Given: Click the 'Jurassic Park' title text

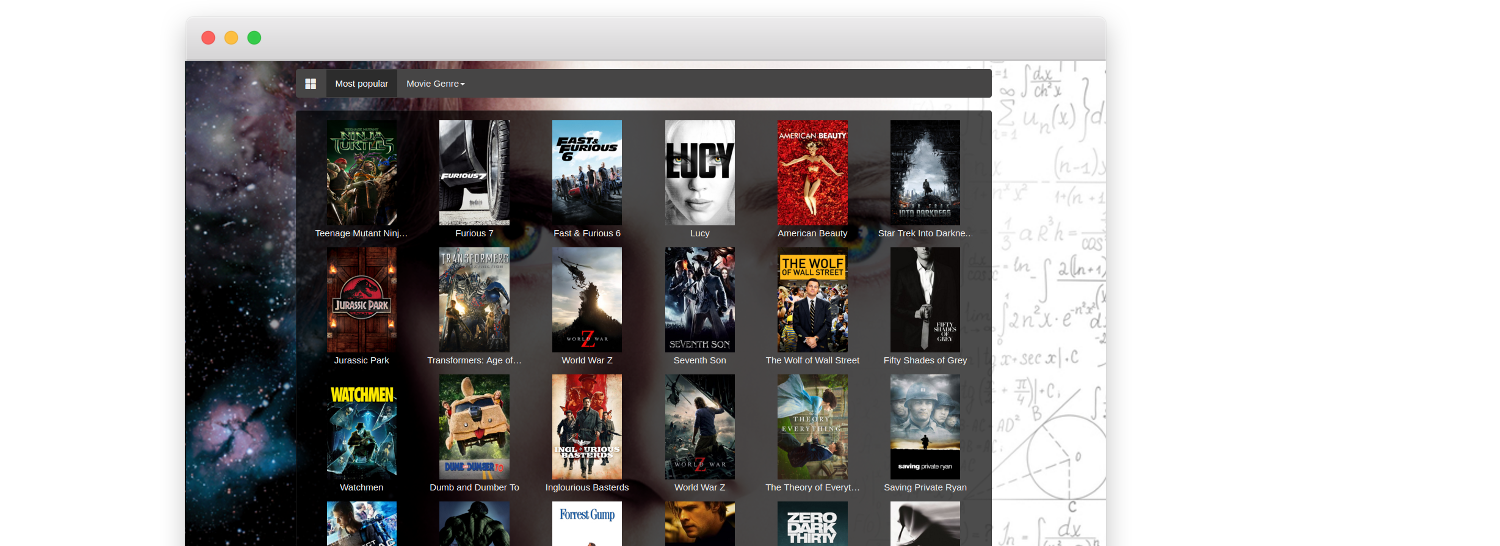Looking at the screenshot, I should 362,360.
